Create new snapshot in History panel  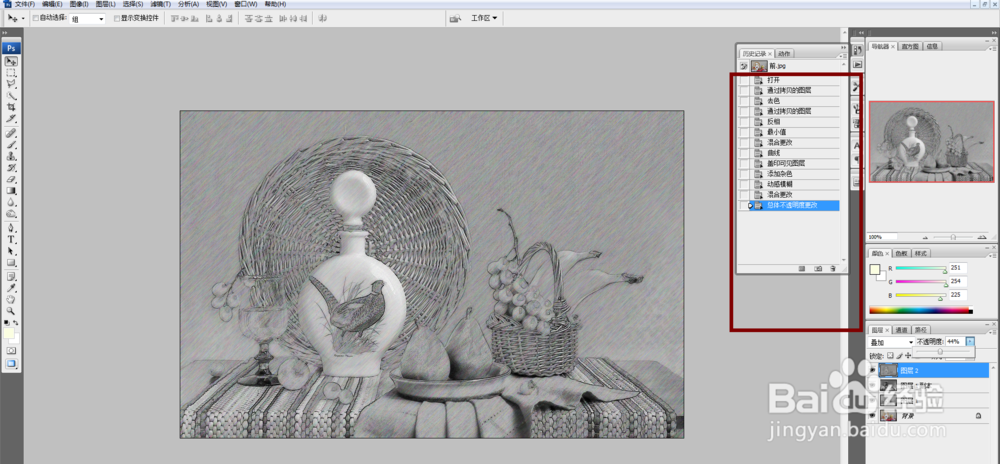(x=818, y=269)
